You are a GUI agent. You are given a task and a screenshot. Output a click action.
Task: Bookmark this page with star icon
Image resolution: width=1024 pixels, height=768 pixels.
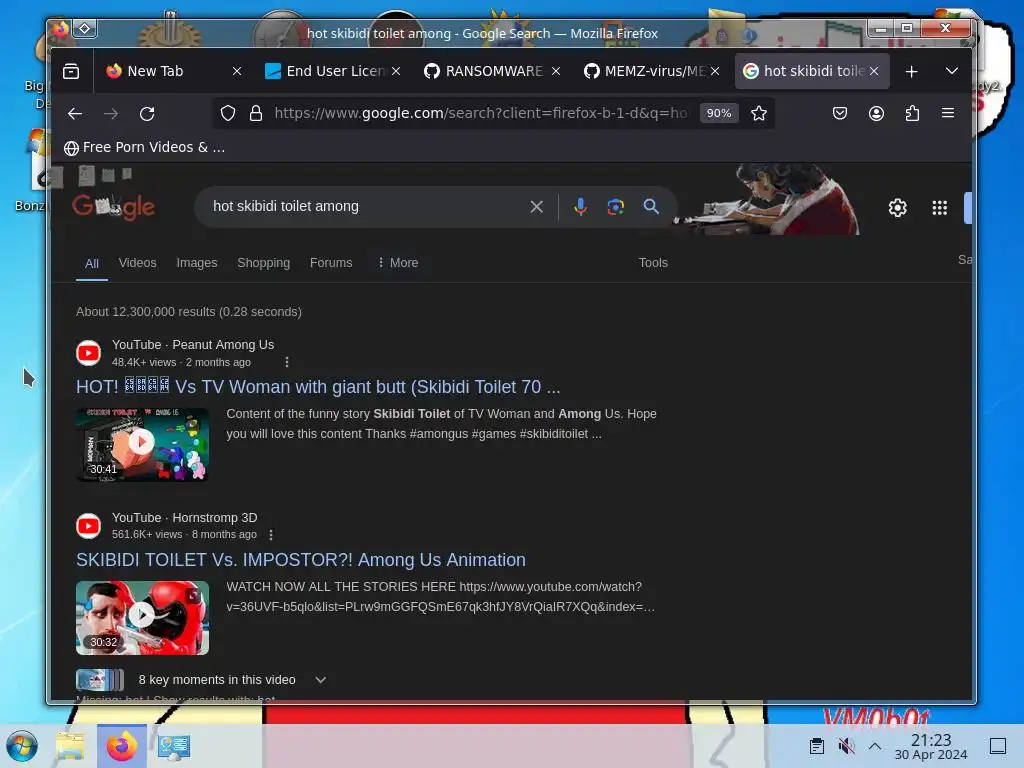[758, 114]
